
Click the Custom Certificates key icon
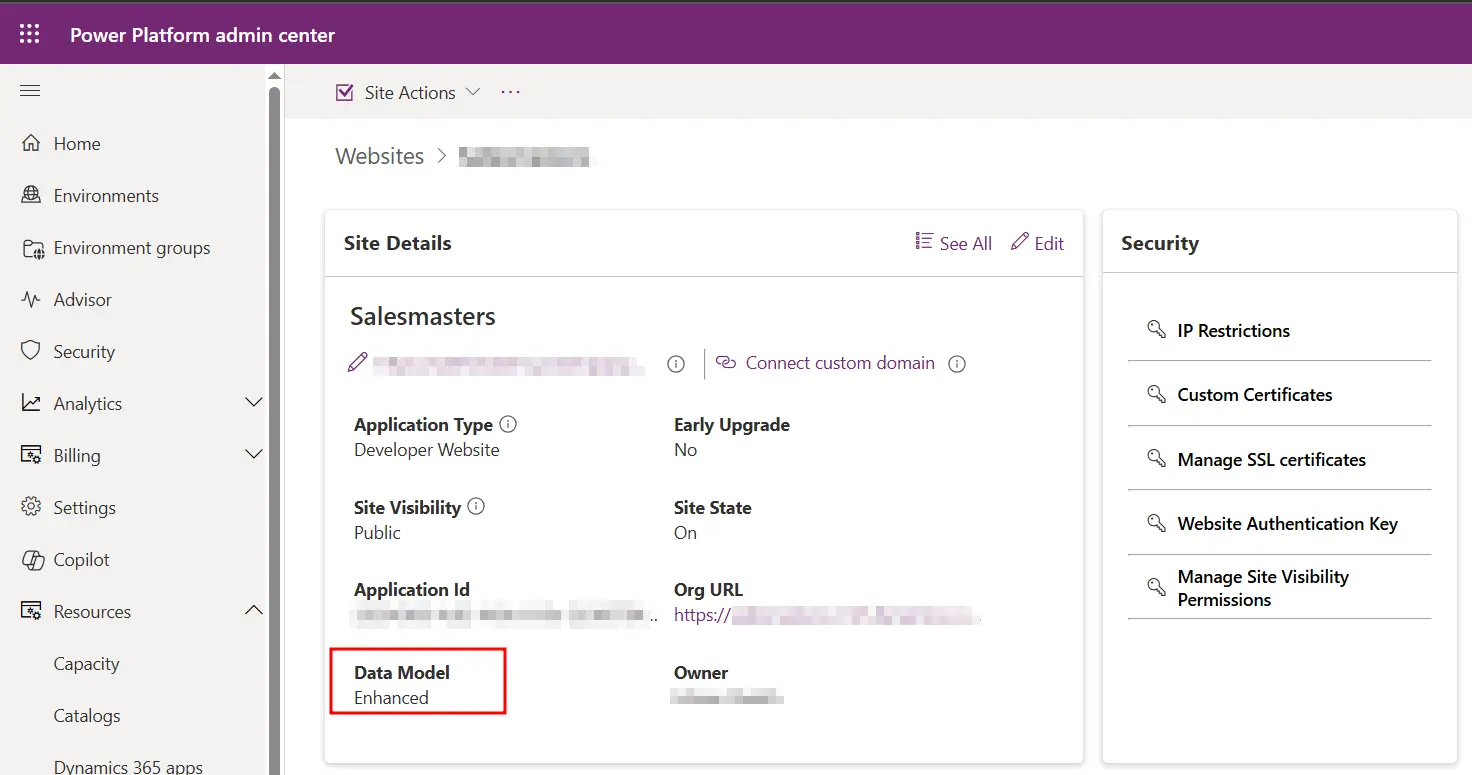1157,393
